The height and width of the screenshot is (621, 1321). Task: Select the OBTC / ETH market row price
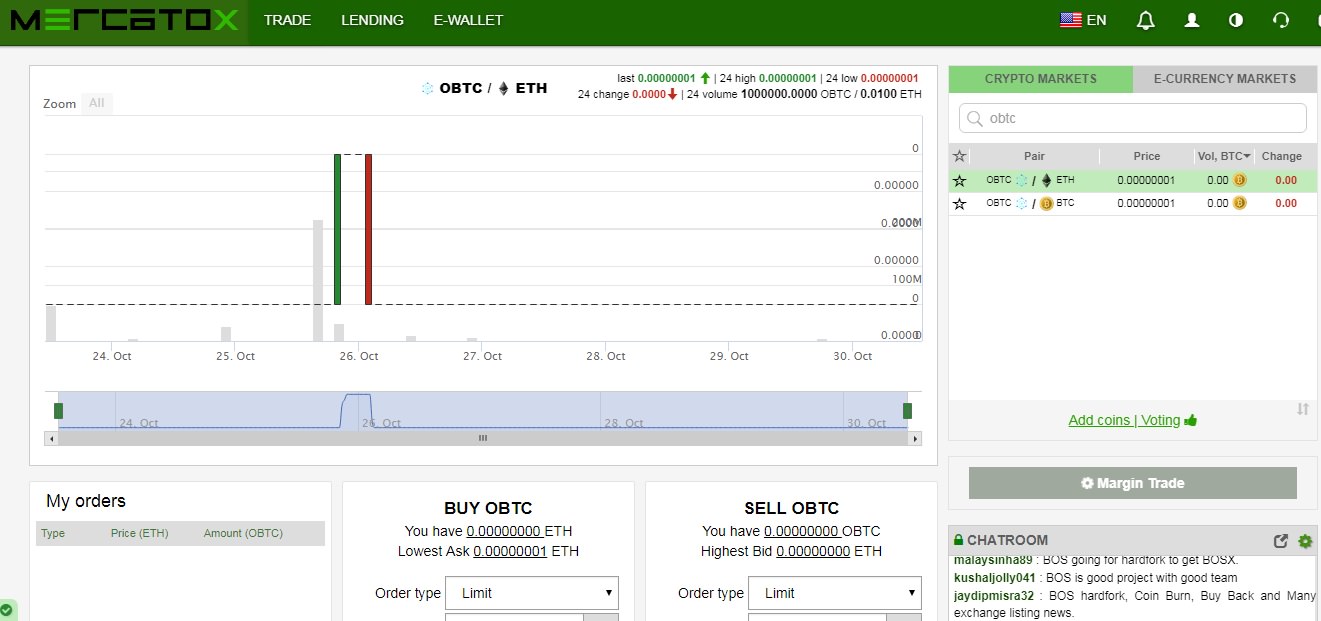click(1146, 181)
